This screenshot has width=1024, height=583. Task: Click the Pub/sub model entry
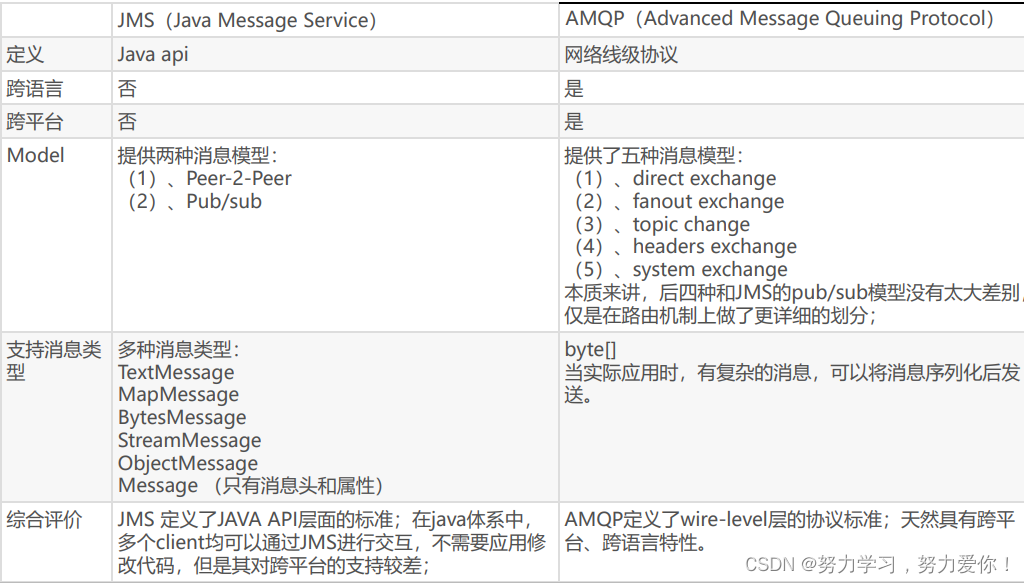(223, 201)
